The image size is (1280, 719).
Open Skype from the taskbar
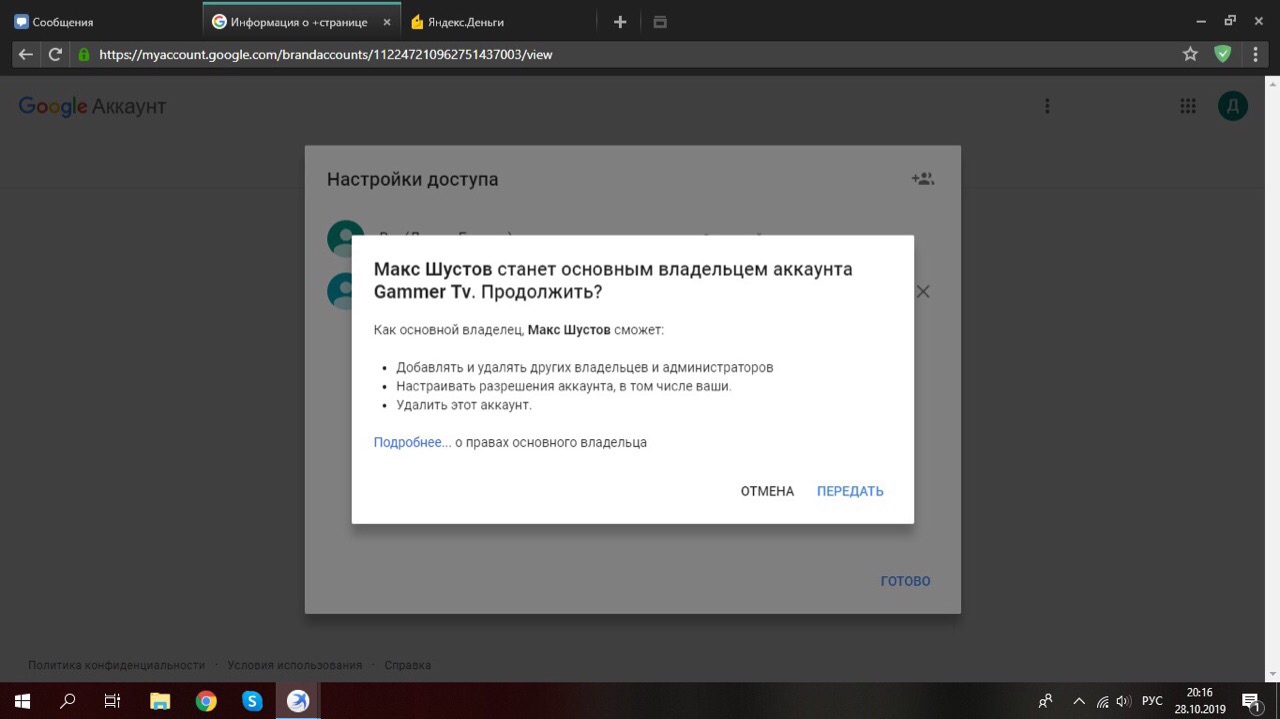click(252, 701)
